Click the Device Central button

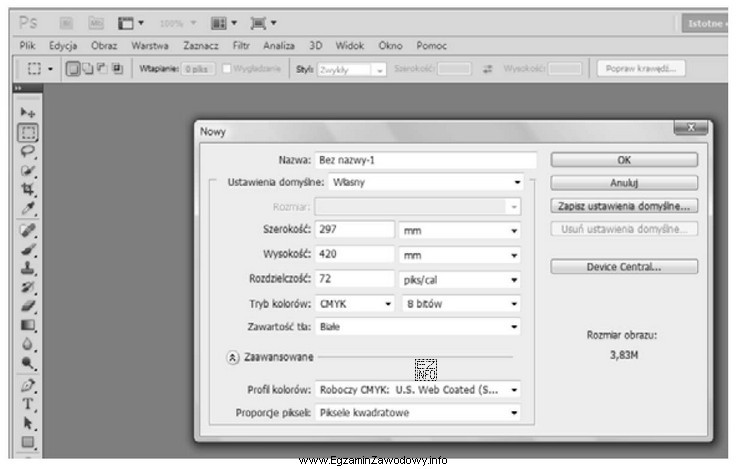(624, 266)
